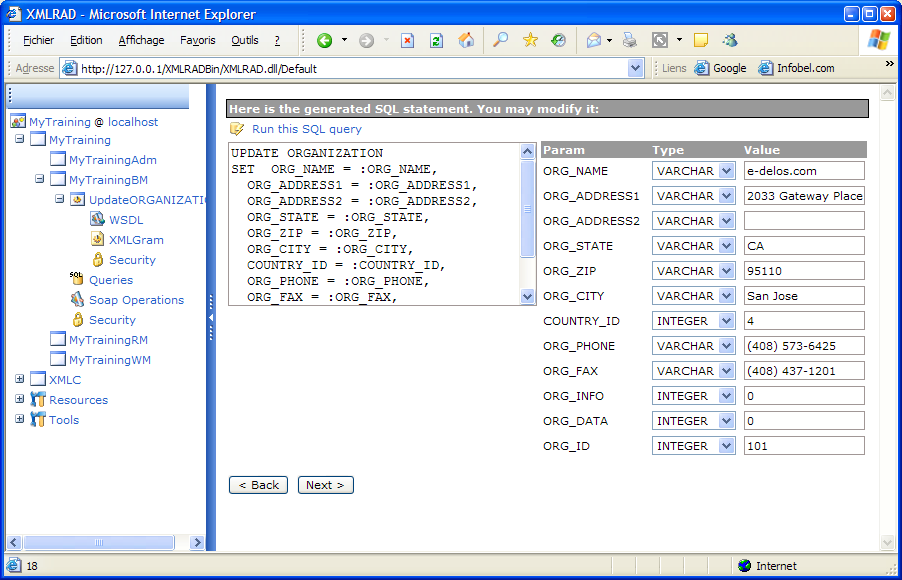This screenshot has height=580, width=902.
Task: Expand the XMLC tree node
Action: pos(20,380)
